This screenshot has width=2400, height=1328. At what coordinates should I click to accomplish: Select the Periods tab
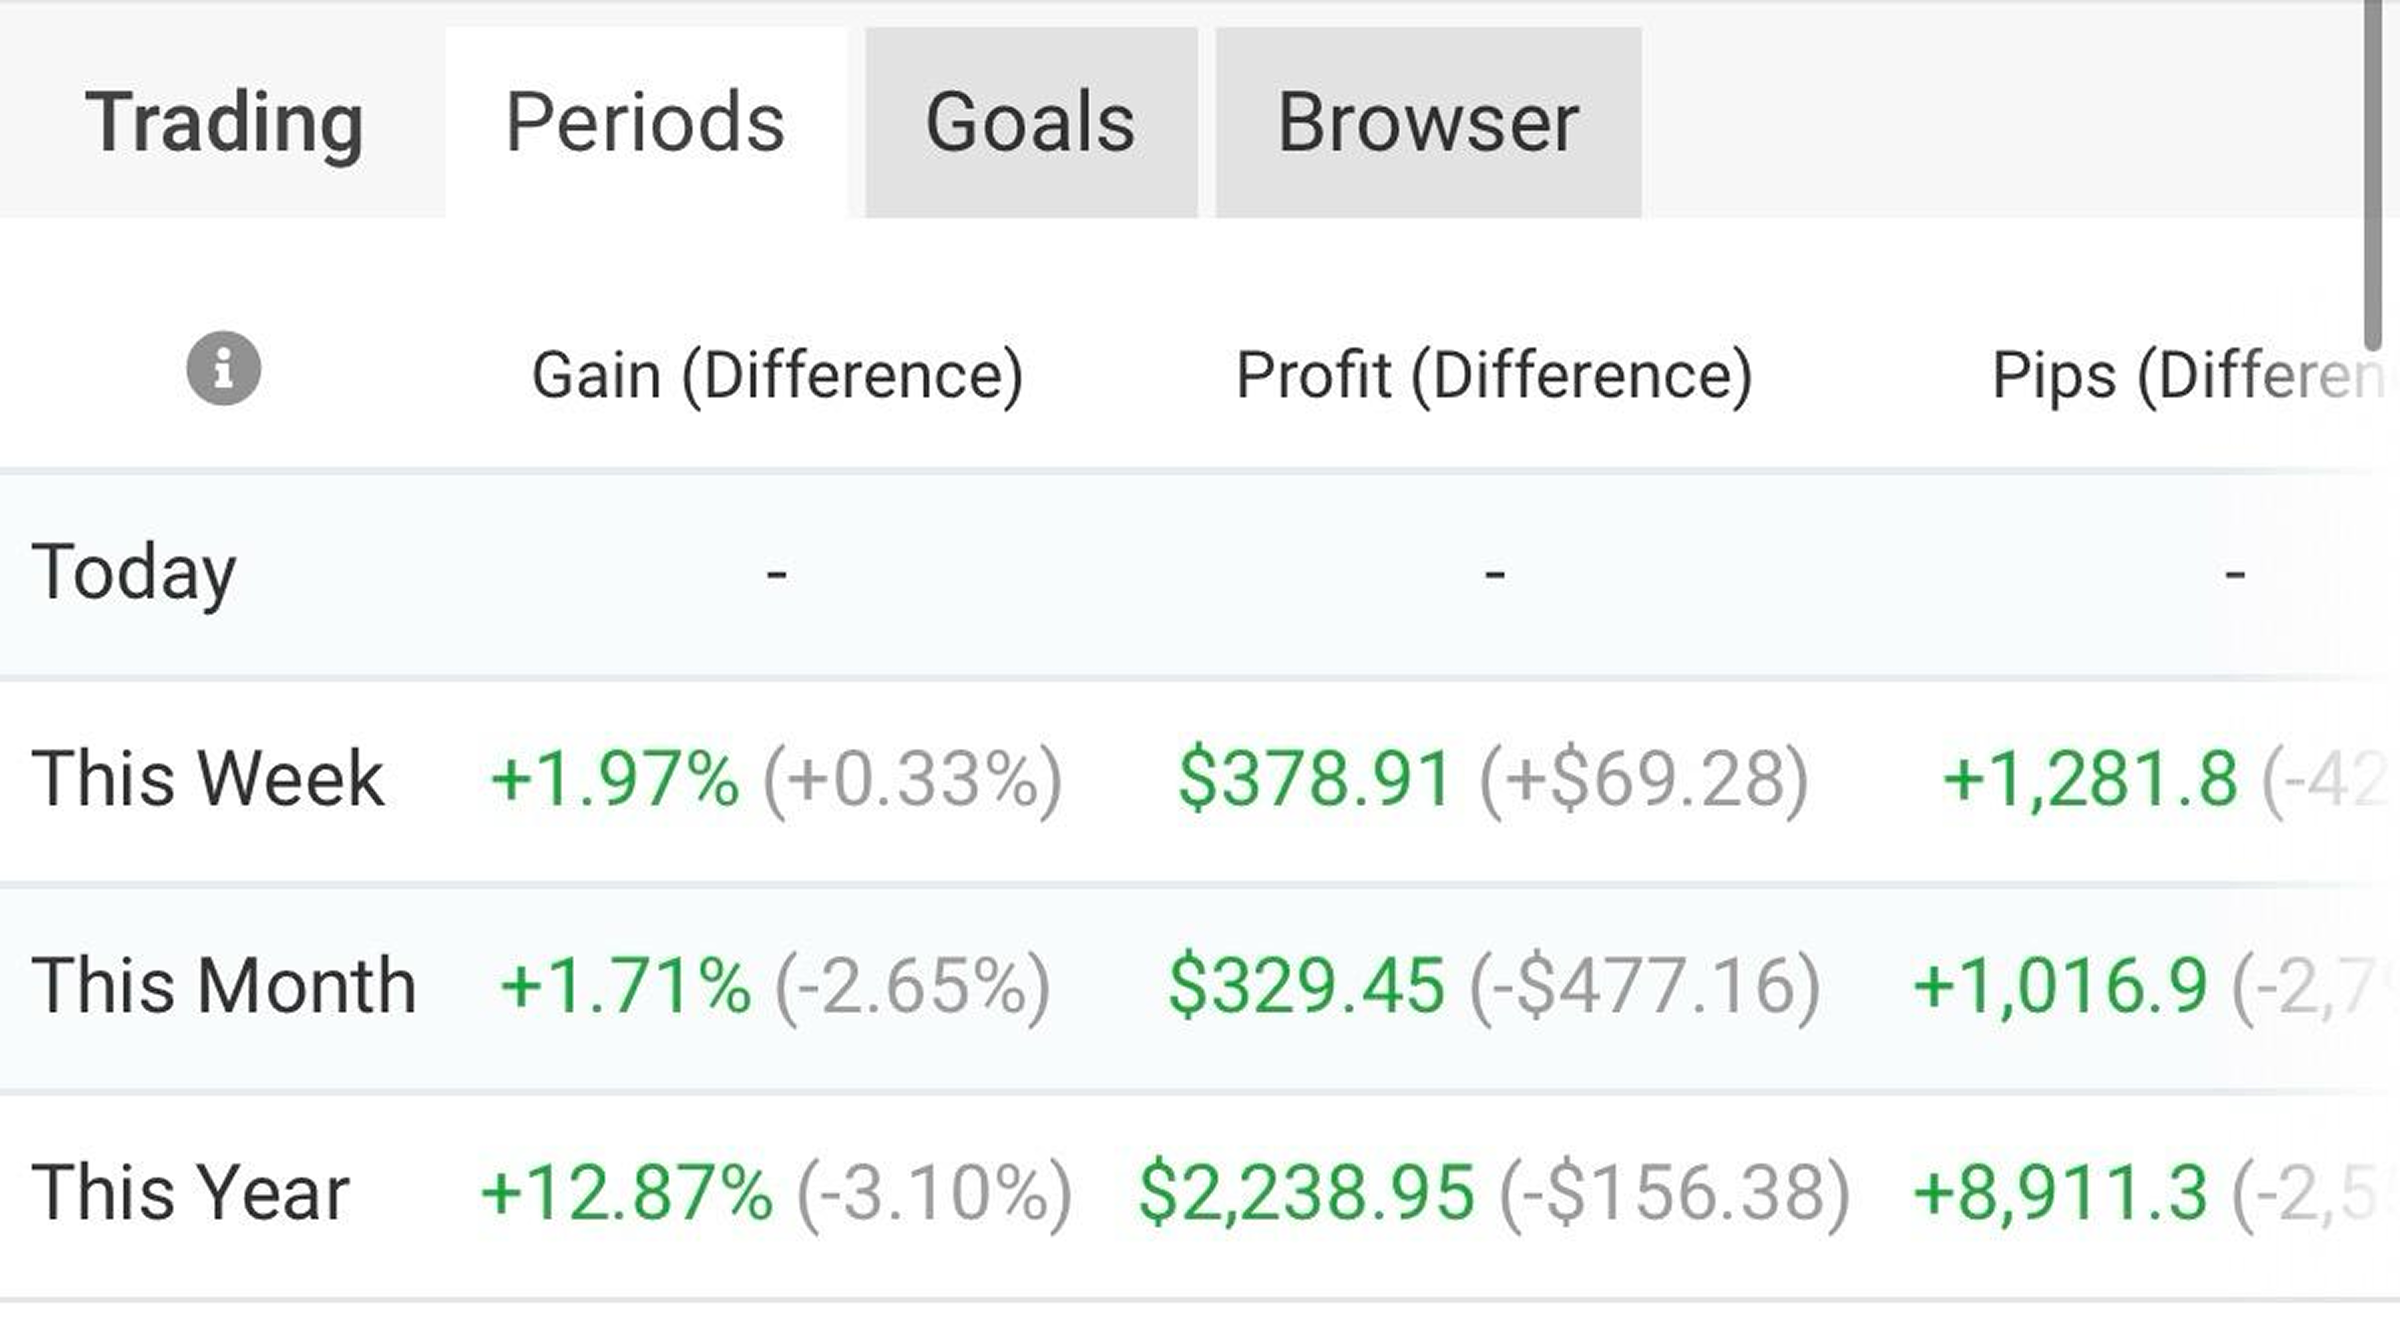pyautogui.click(x=646, y=122)
